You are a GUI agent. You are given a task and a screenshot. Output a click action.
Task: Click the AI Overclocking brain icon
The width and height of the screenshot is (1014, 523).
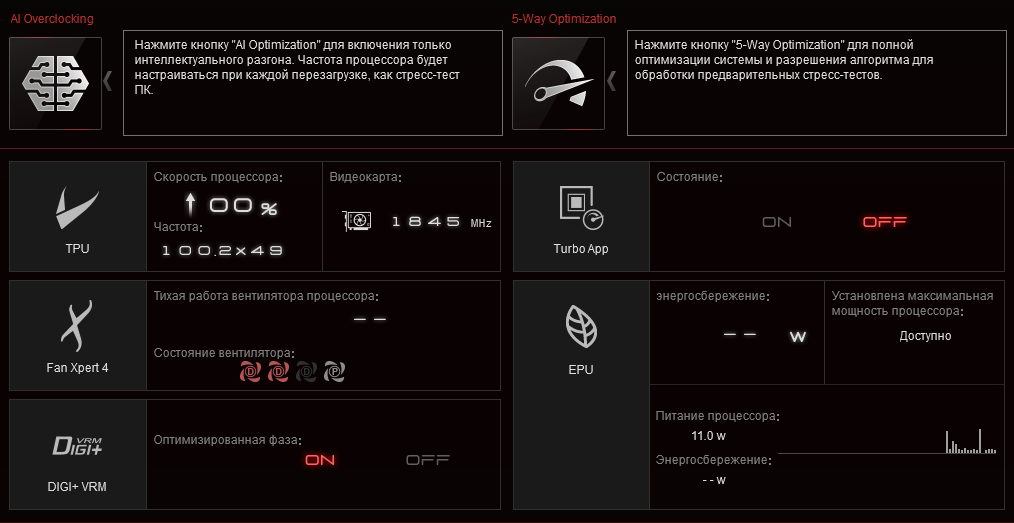56,83
